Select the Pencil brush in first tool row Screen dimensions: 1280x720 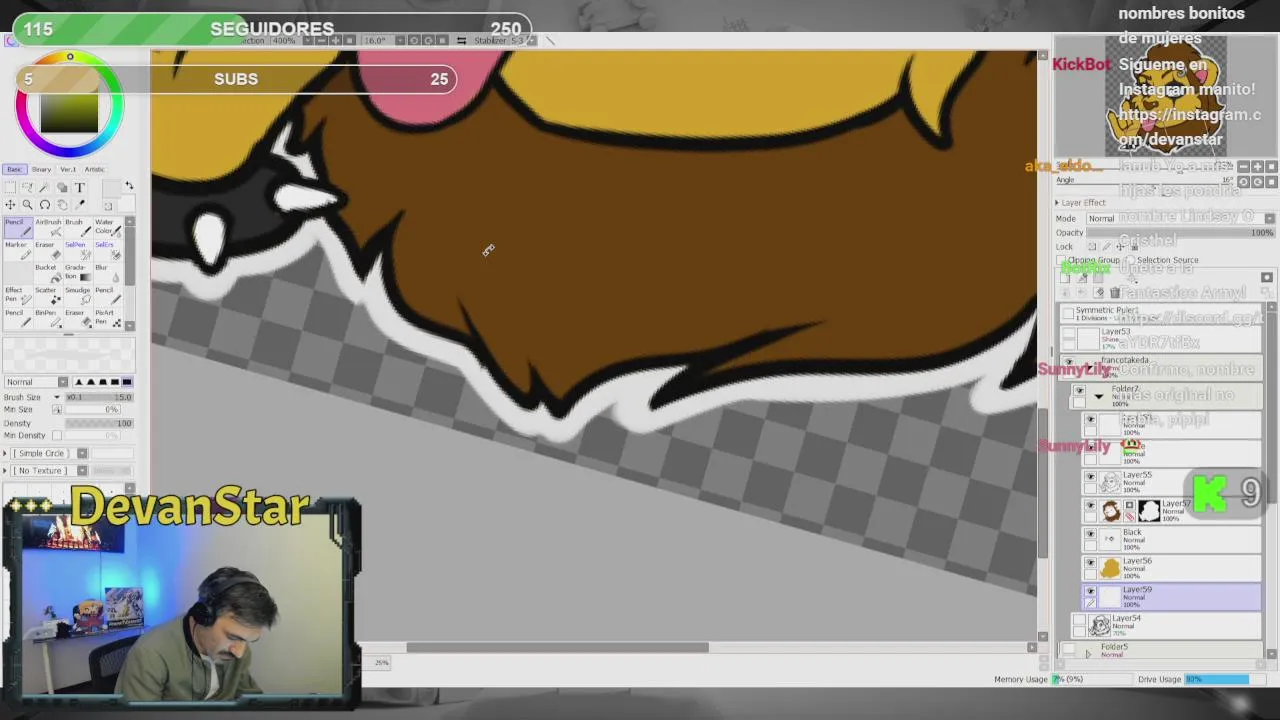coord(18,227)
